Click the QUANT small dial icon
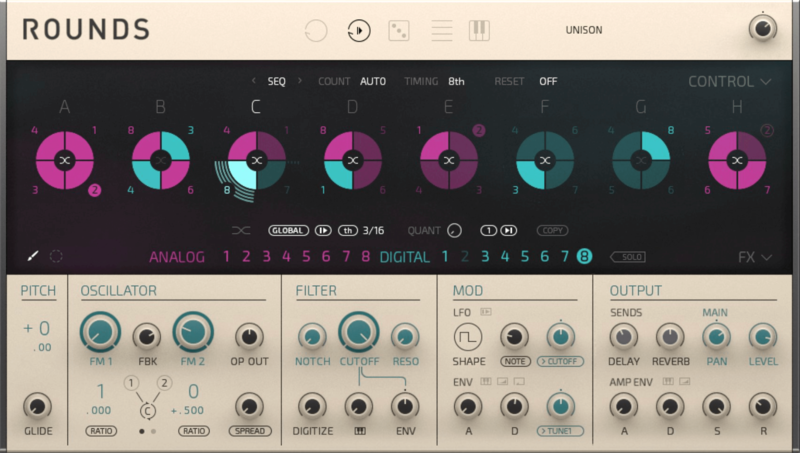The image size is (800, 453). [454, 231]
